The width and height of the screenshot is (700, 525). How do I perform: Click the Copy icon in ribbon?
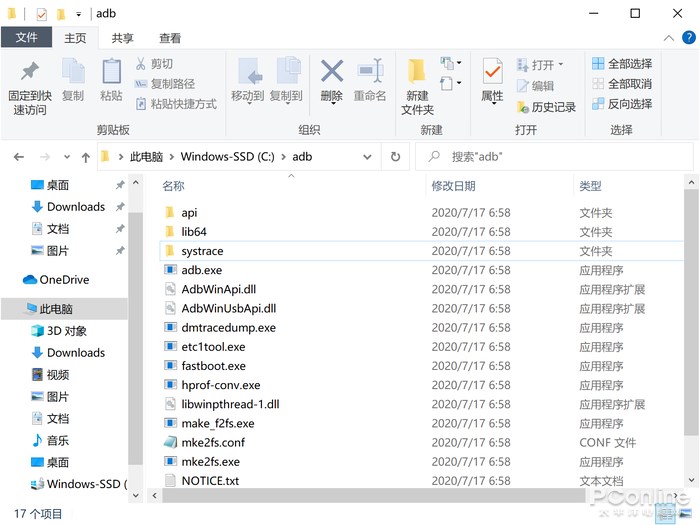coord(73,71)
